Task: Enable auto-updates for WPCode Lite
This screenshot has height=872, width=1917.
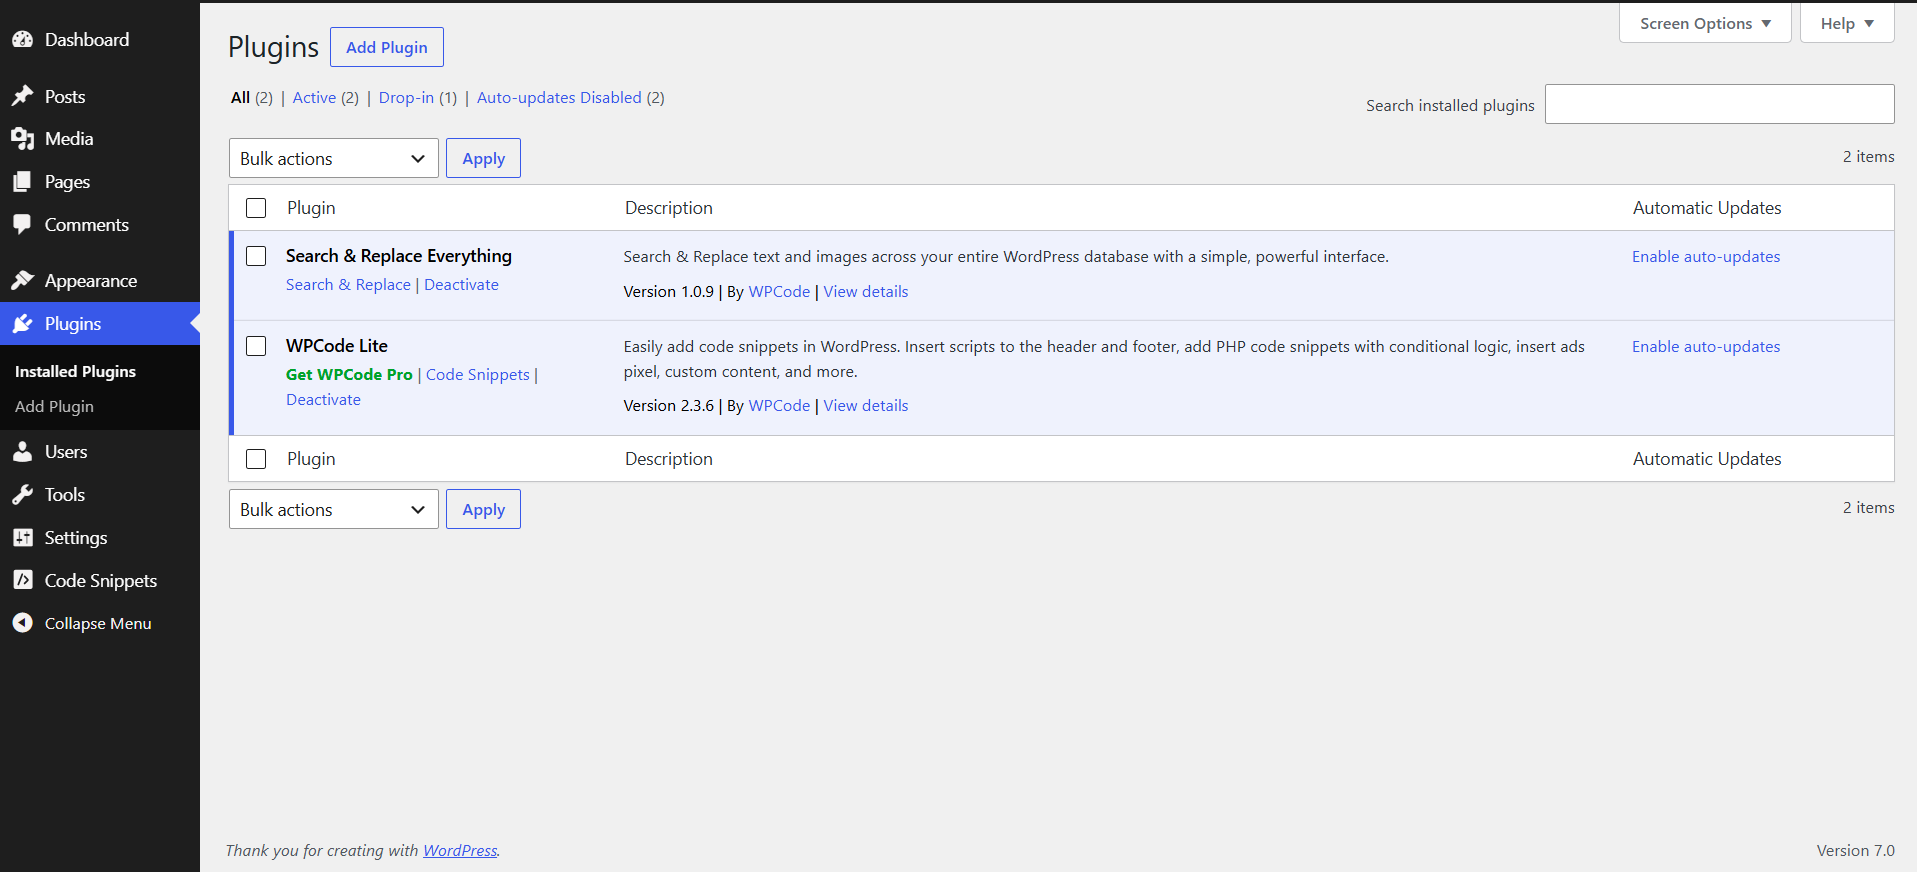Action: click(x=1706, y=346)
